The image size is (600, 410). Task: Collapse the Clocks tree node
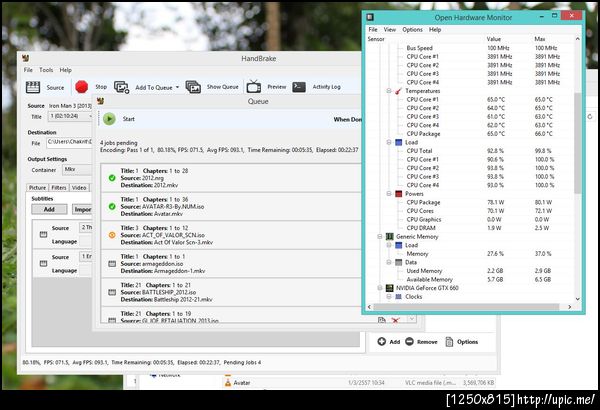(389, 297)
